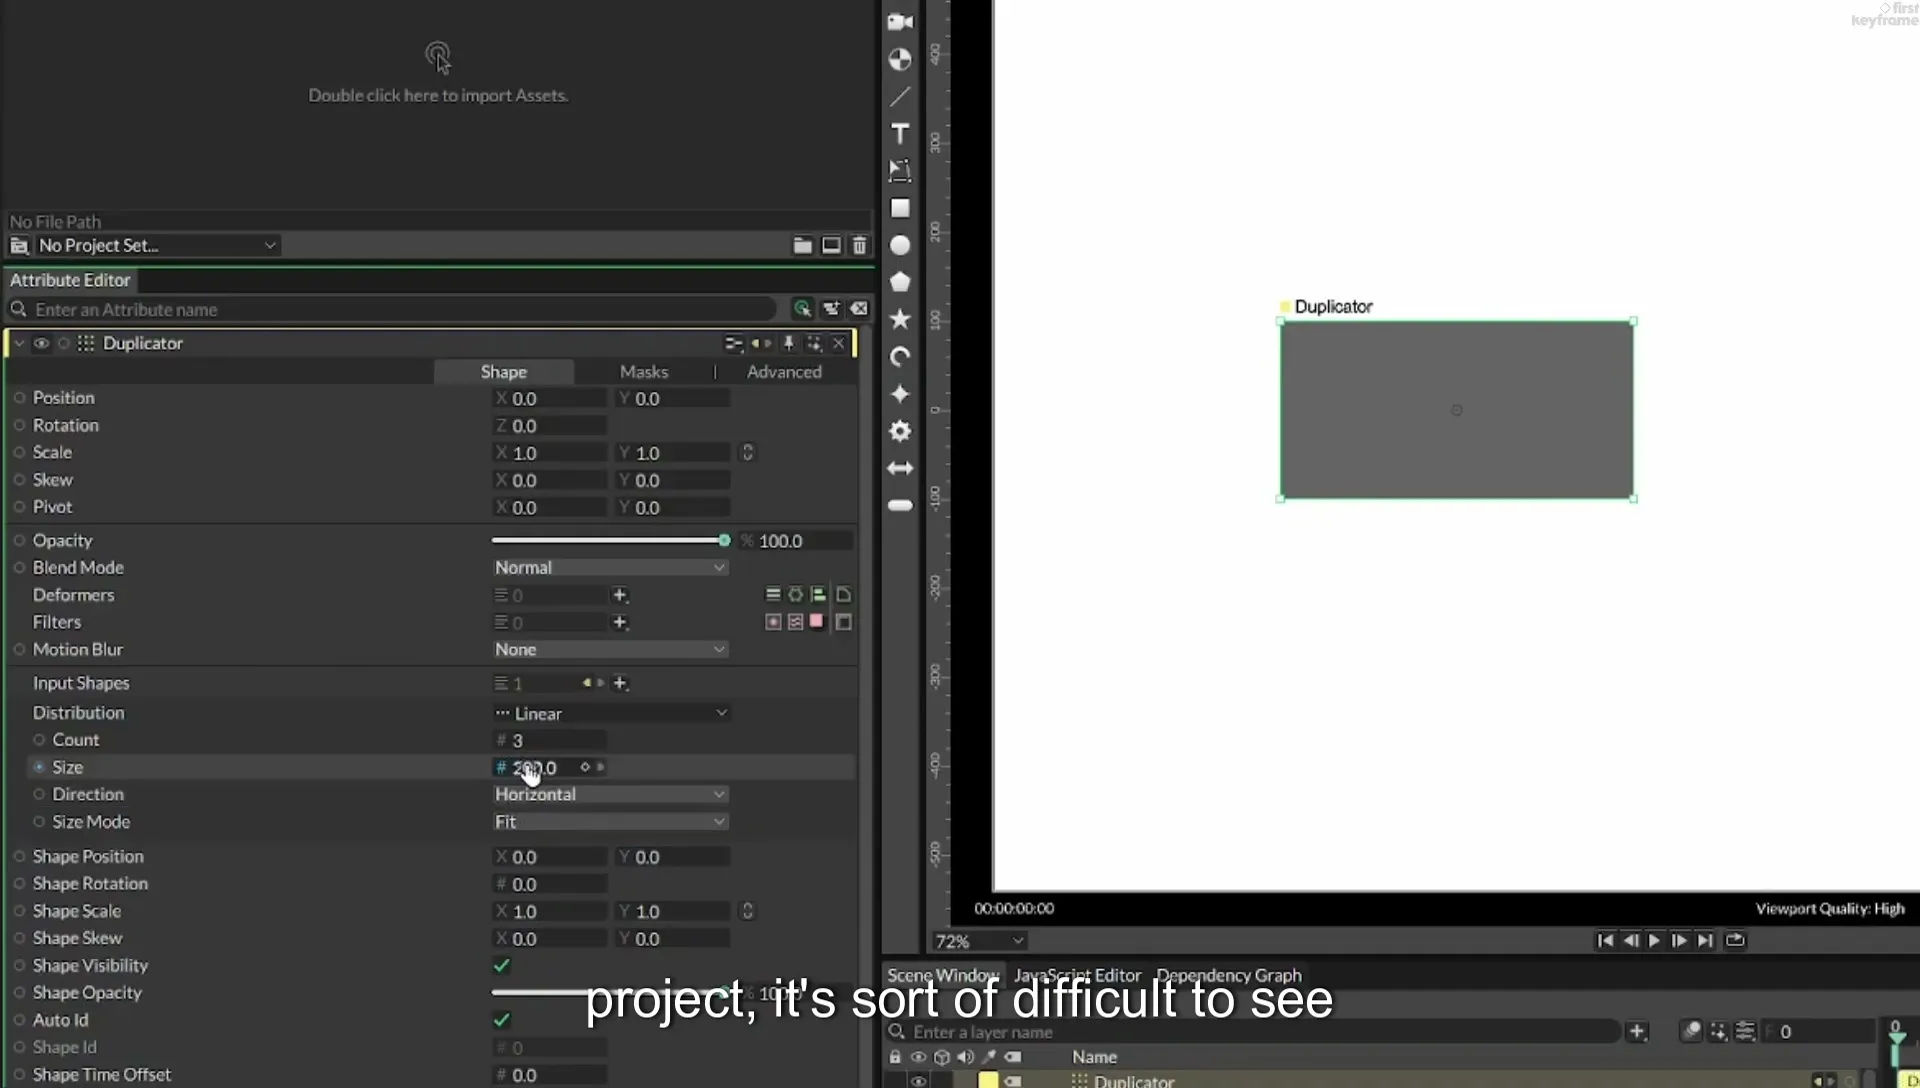The image size is (1920, 1088).
Task: Open the Direction Horizontal dropdown
Action: pos(610,794)
